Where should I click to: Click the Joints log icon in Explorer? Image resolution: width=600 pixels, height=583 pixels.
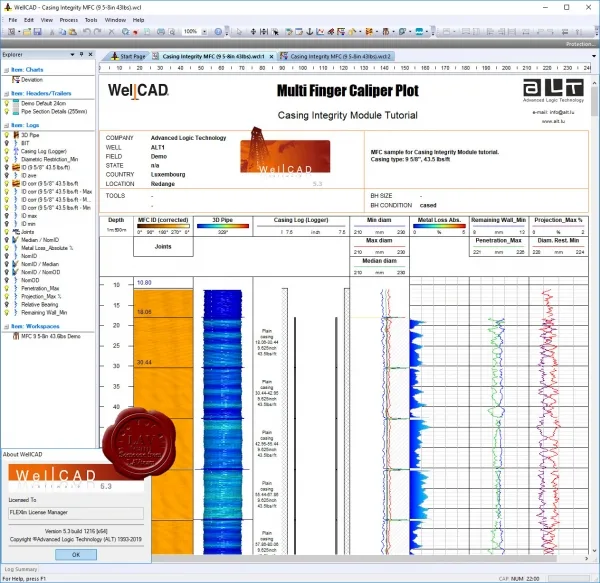(x=16, y=232)
